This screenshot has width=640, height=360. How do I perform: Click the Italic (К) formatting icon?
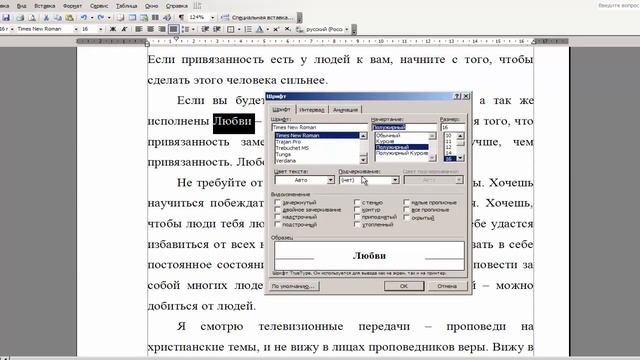coord(124,29)
